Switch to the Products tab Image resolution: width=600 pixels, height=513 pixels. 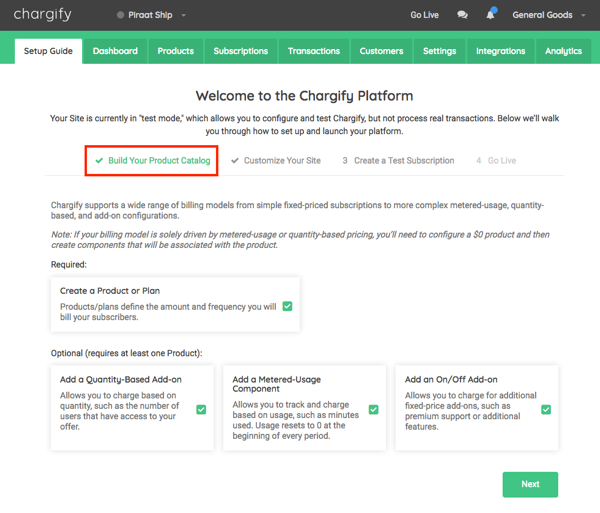[176, 51]
